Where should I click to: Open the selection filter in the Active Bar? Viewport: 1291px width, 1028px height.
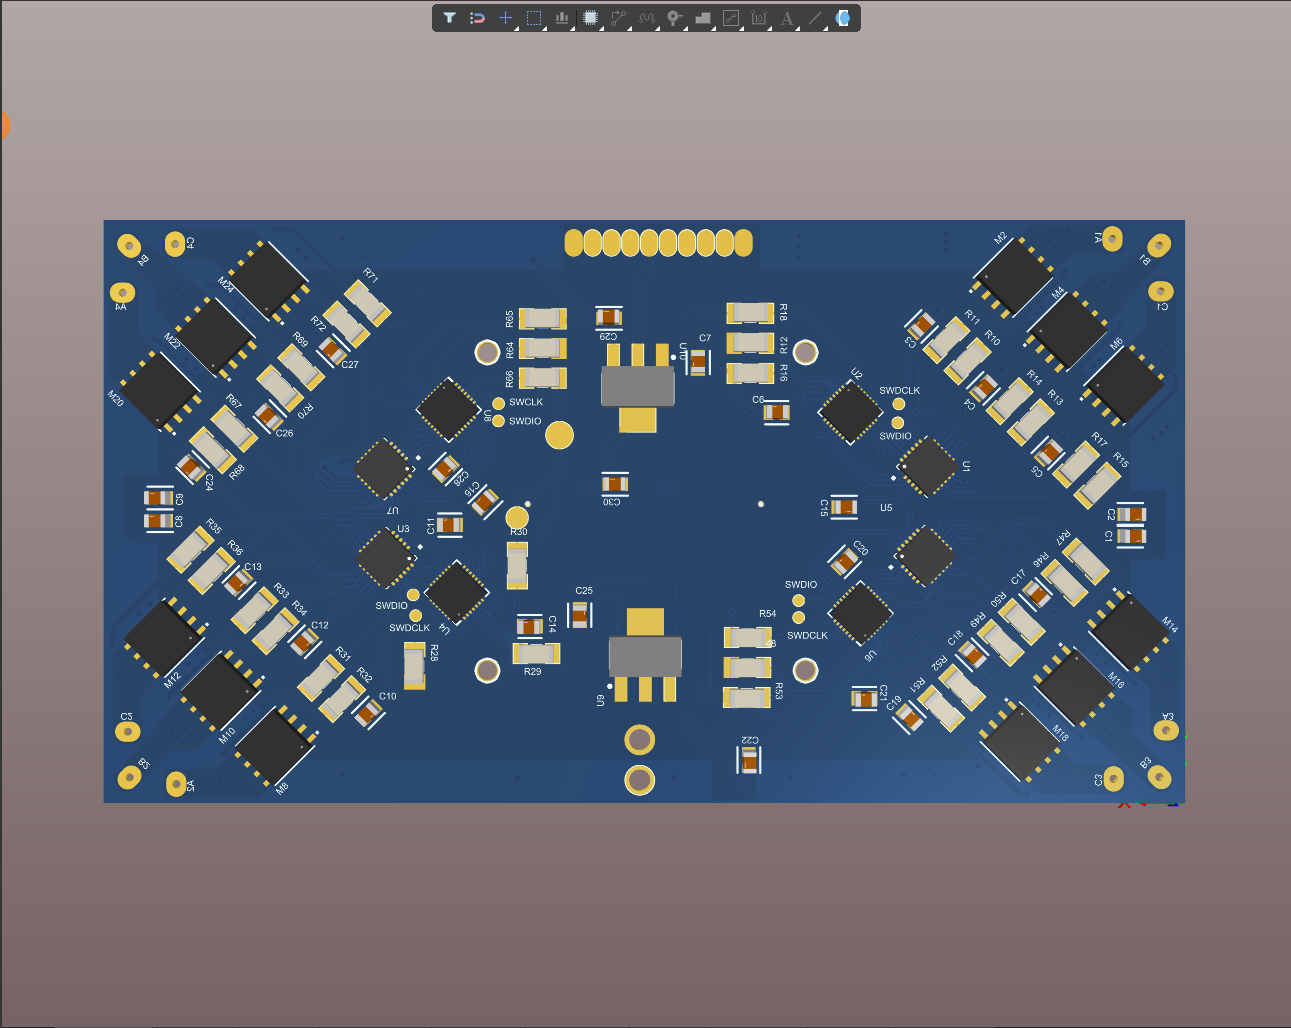(450, 18)
